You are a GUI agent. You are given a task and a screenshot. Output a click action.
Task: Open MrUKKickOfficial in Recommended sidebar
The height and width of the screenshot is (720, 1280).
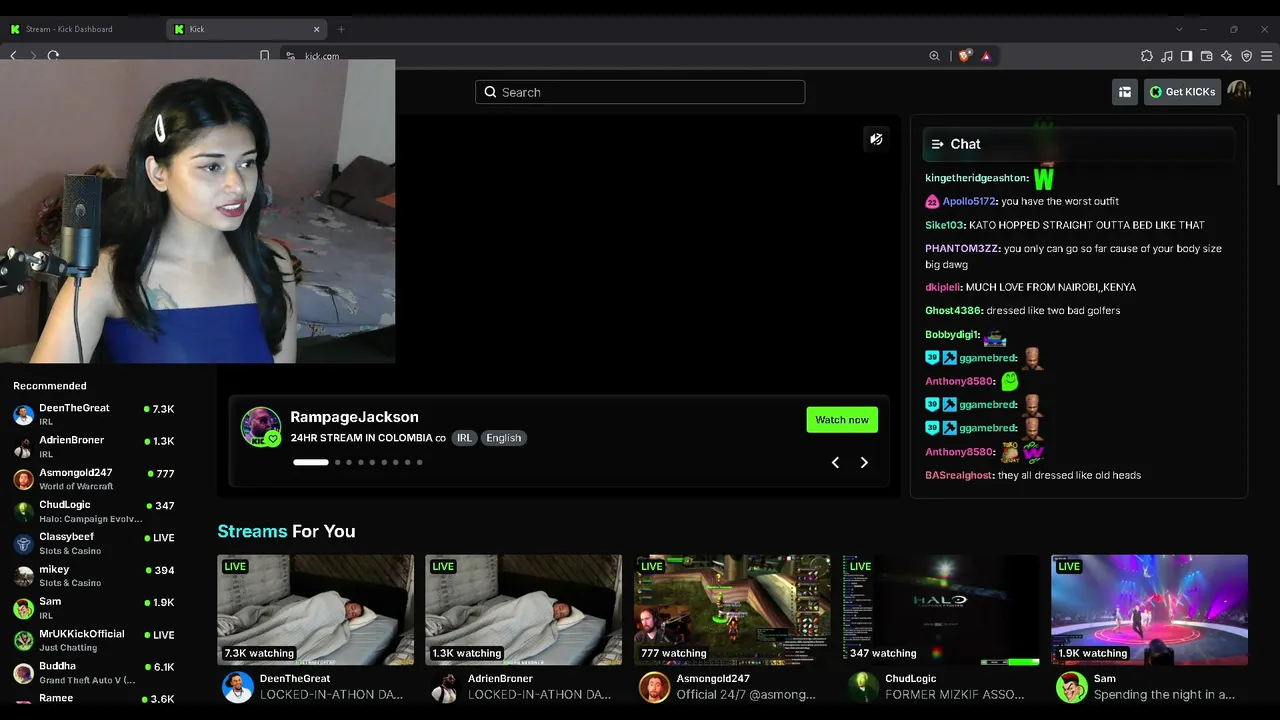click(95, 640)
